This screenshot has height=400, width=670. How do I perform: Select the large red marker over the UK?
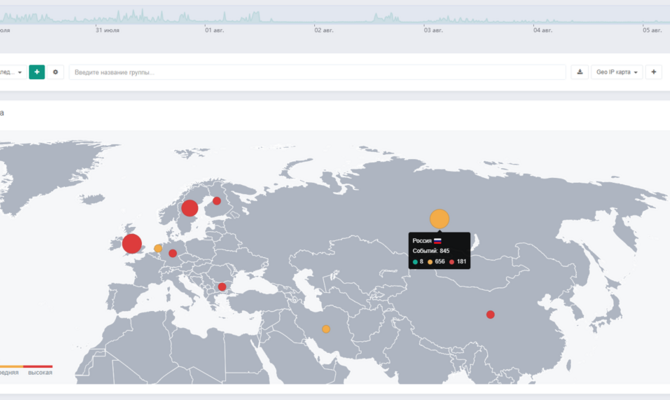[x=132, y=244]
